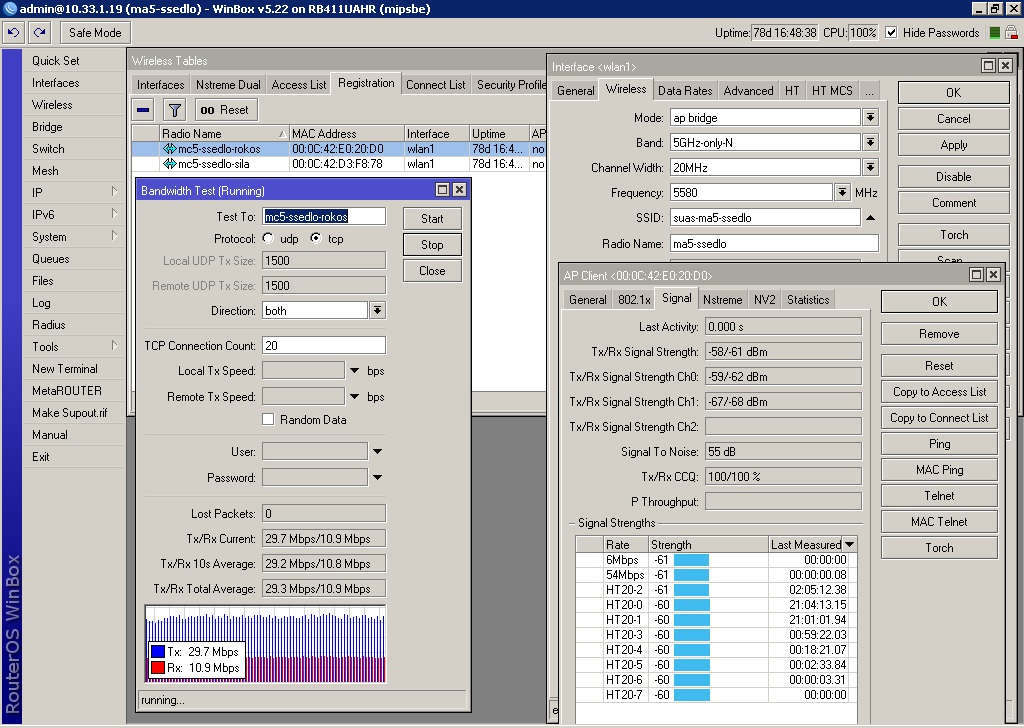Click Disable in Interface wlan1
The height and width of the screenshot is (728, 1024).
pos(953,177)
